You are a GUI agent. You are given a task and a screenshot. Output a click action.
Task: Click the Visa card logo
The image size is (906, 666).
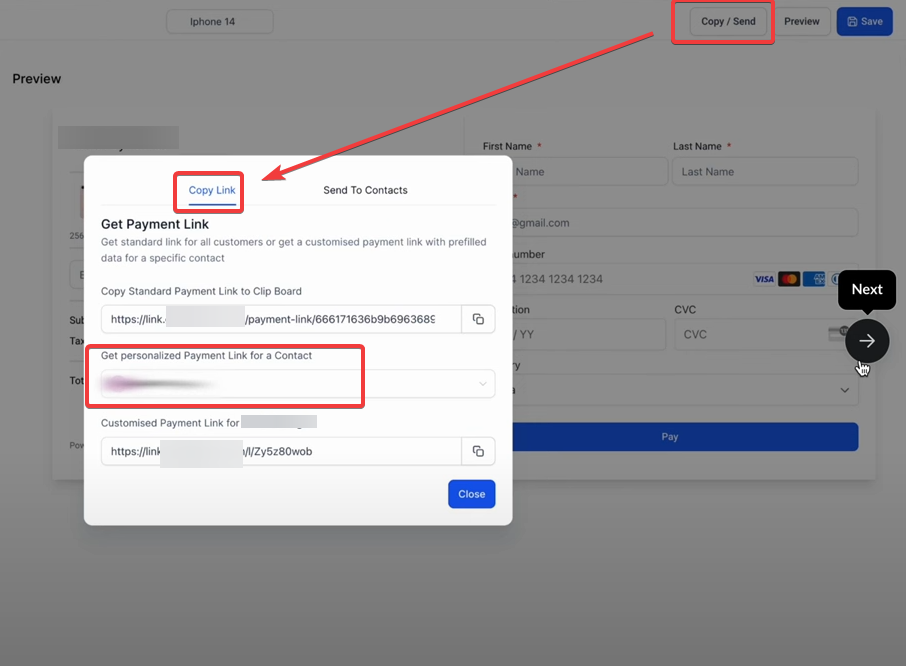pos(764,279)
